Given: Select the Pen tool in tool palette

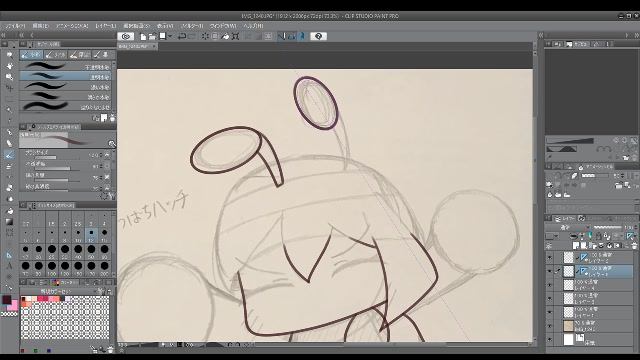Looking at the screenshot, I should [10, 132].
